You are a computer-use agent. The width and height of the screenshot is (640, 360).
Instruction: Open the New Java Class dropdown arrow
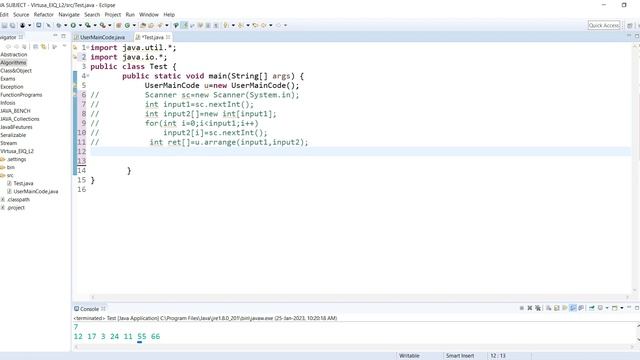tap(134, 25)
